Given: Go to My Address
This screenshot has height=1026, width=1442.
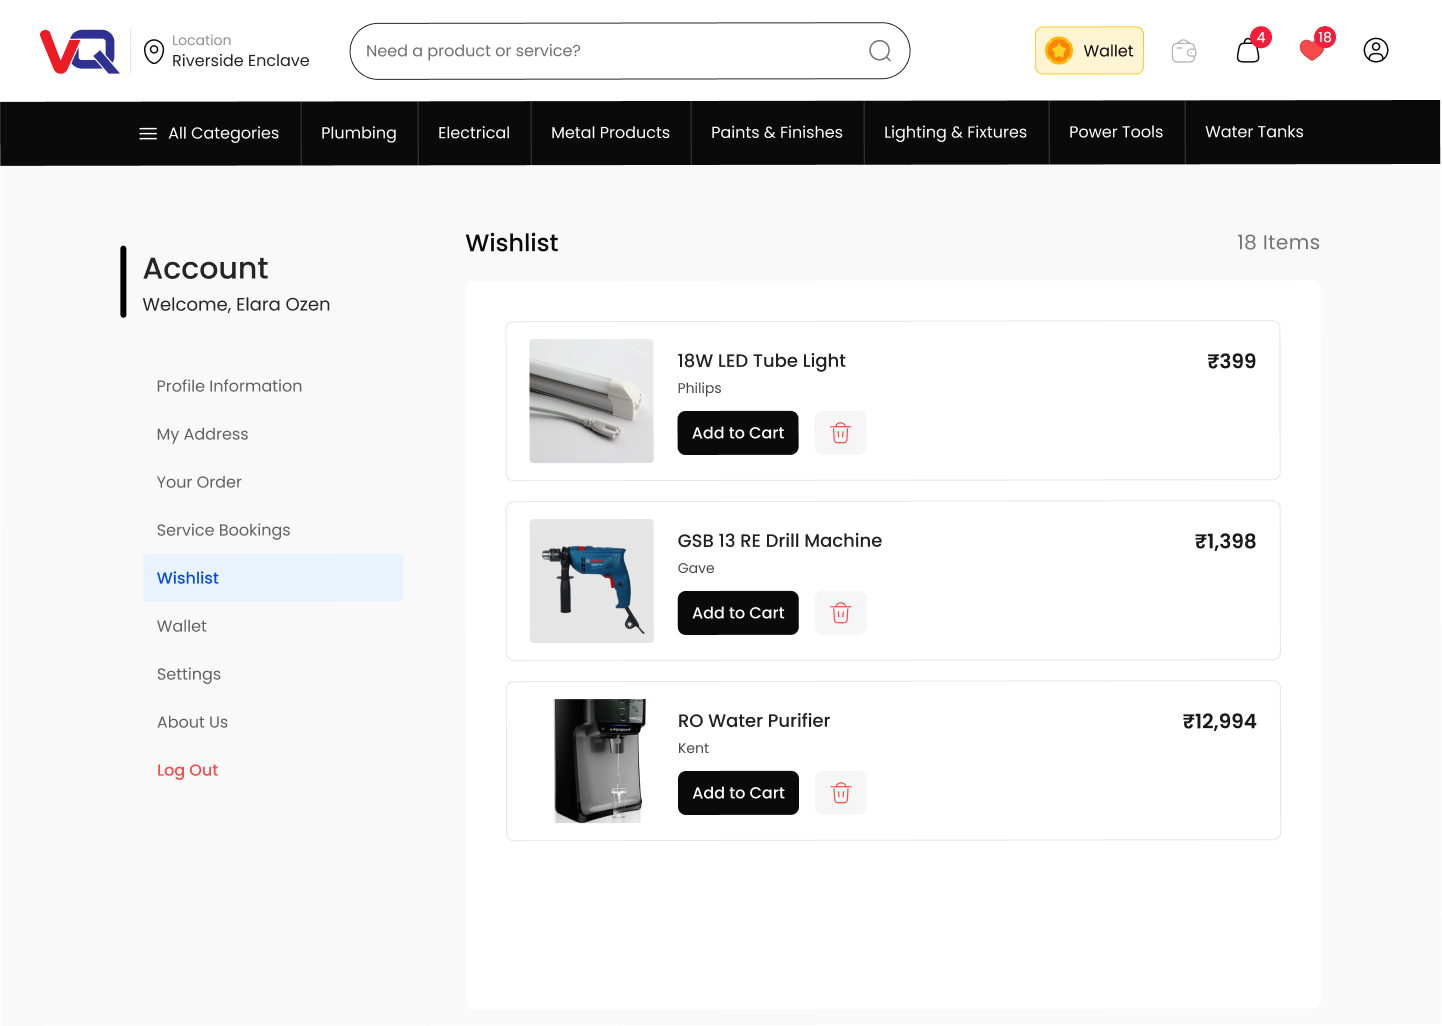Looking at the screenshot, I should [202, 434].
